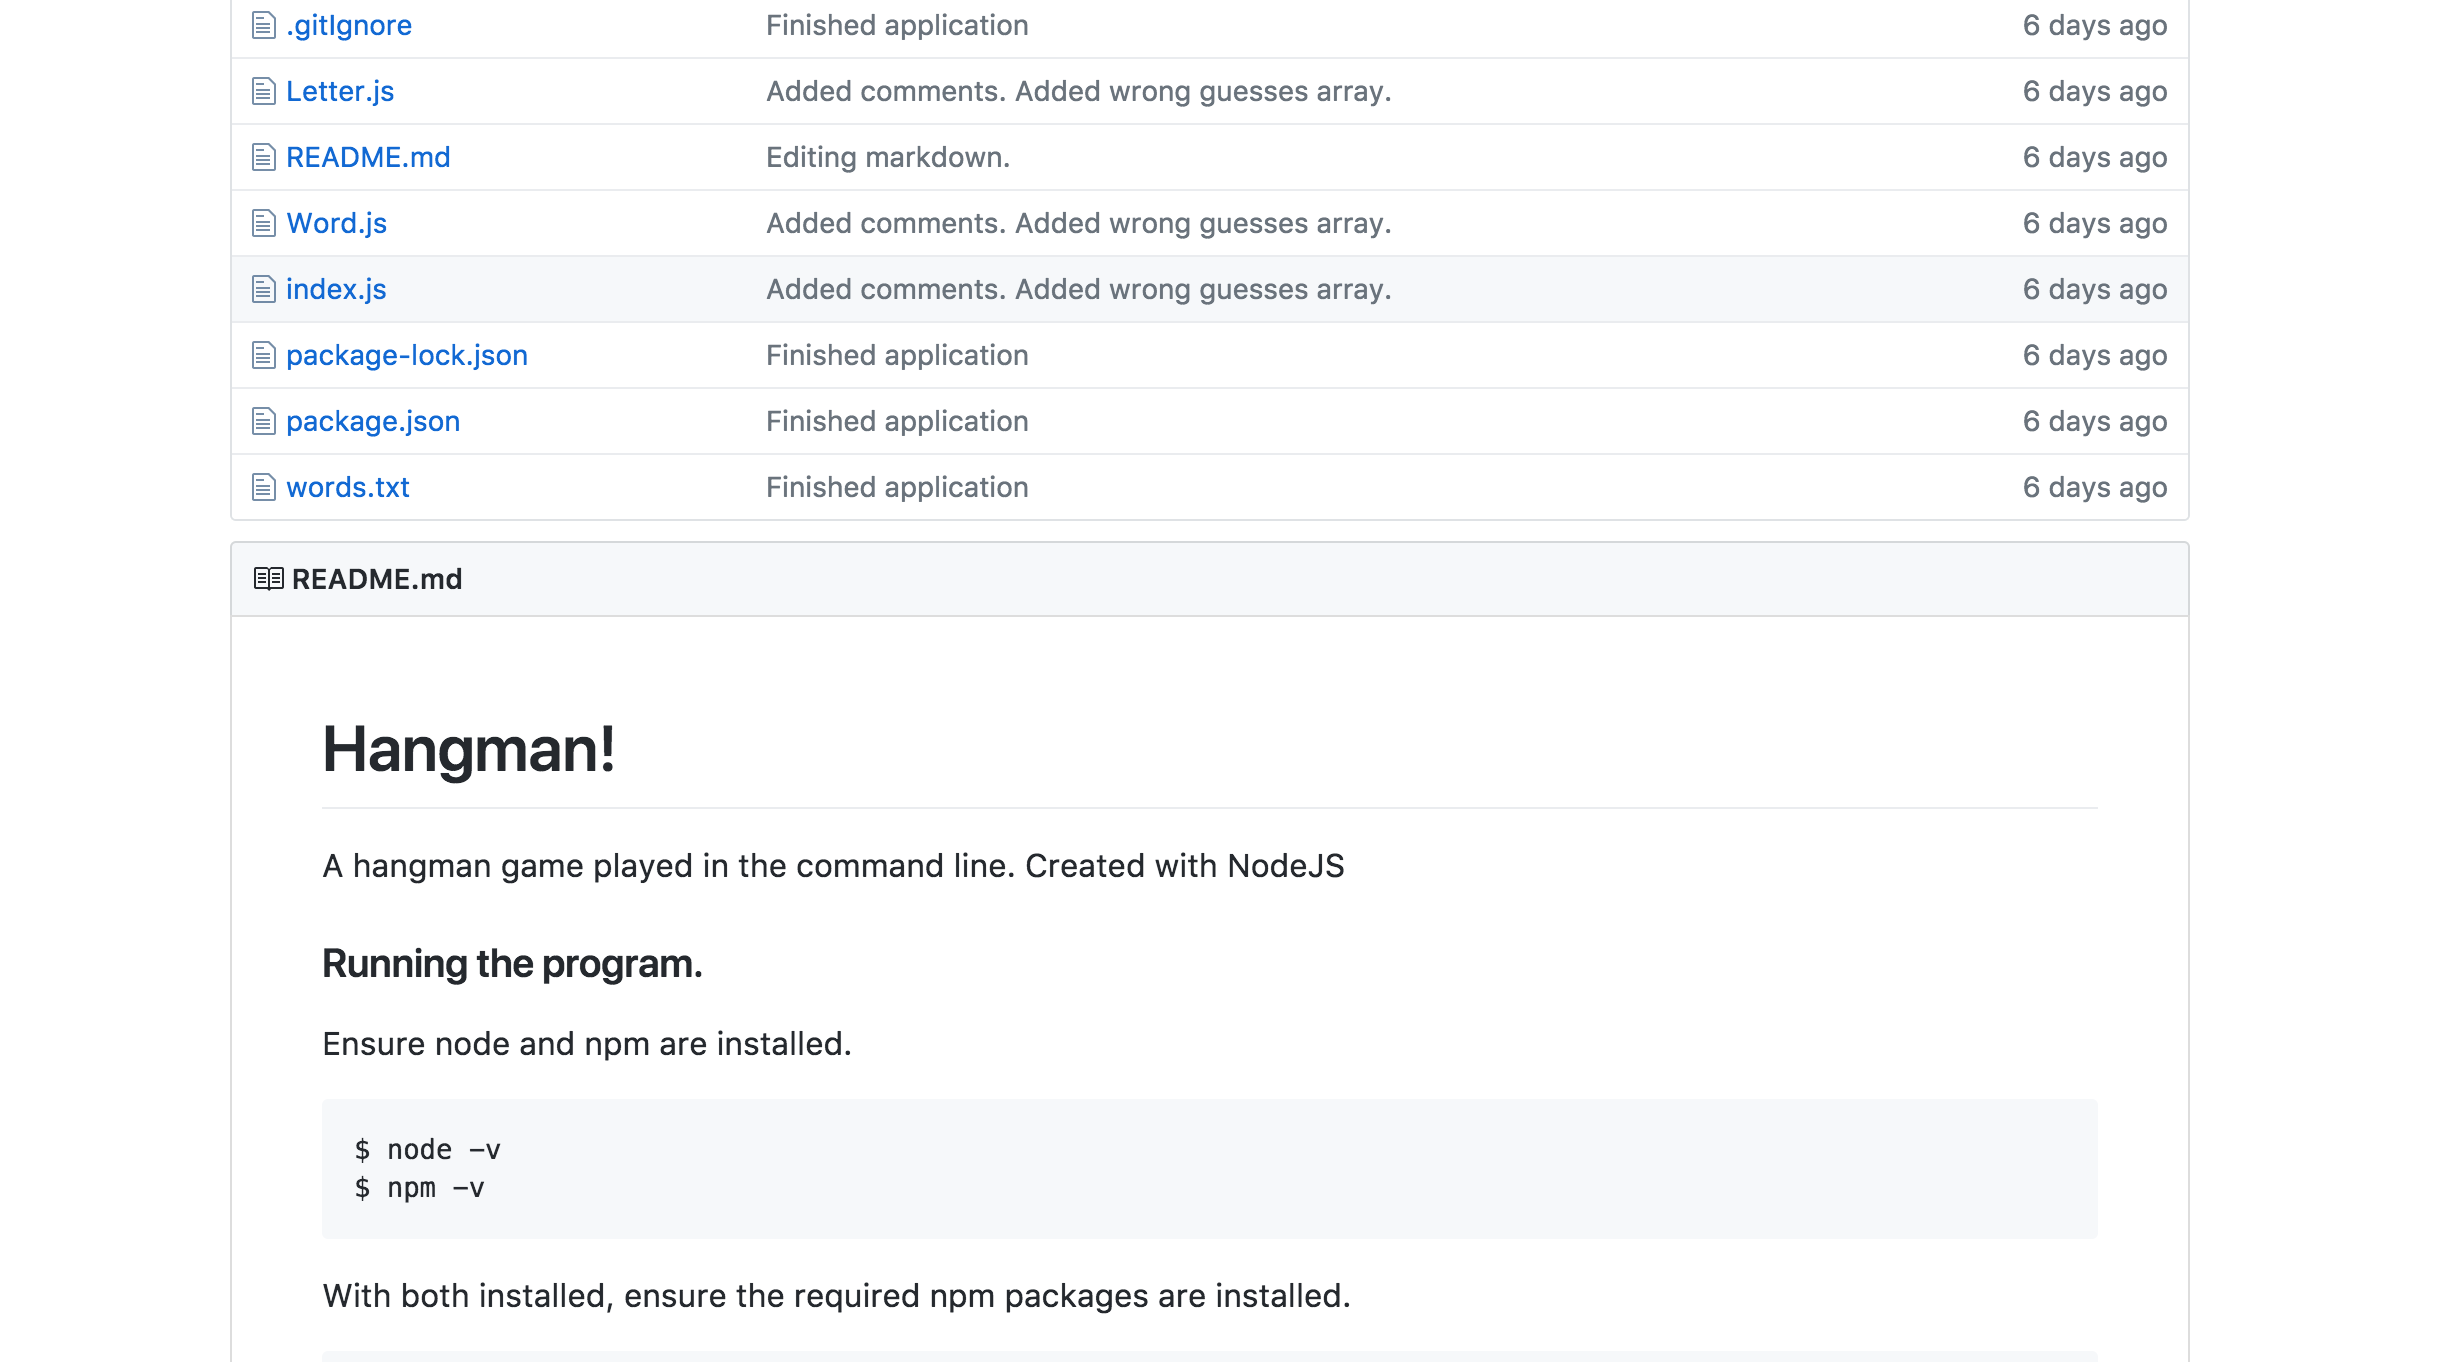Click the file icon beside index.js
2448x1362 pixels.
pyautogui.click(x=263, y=289)
